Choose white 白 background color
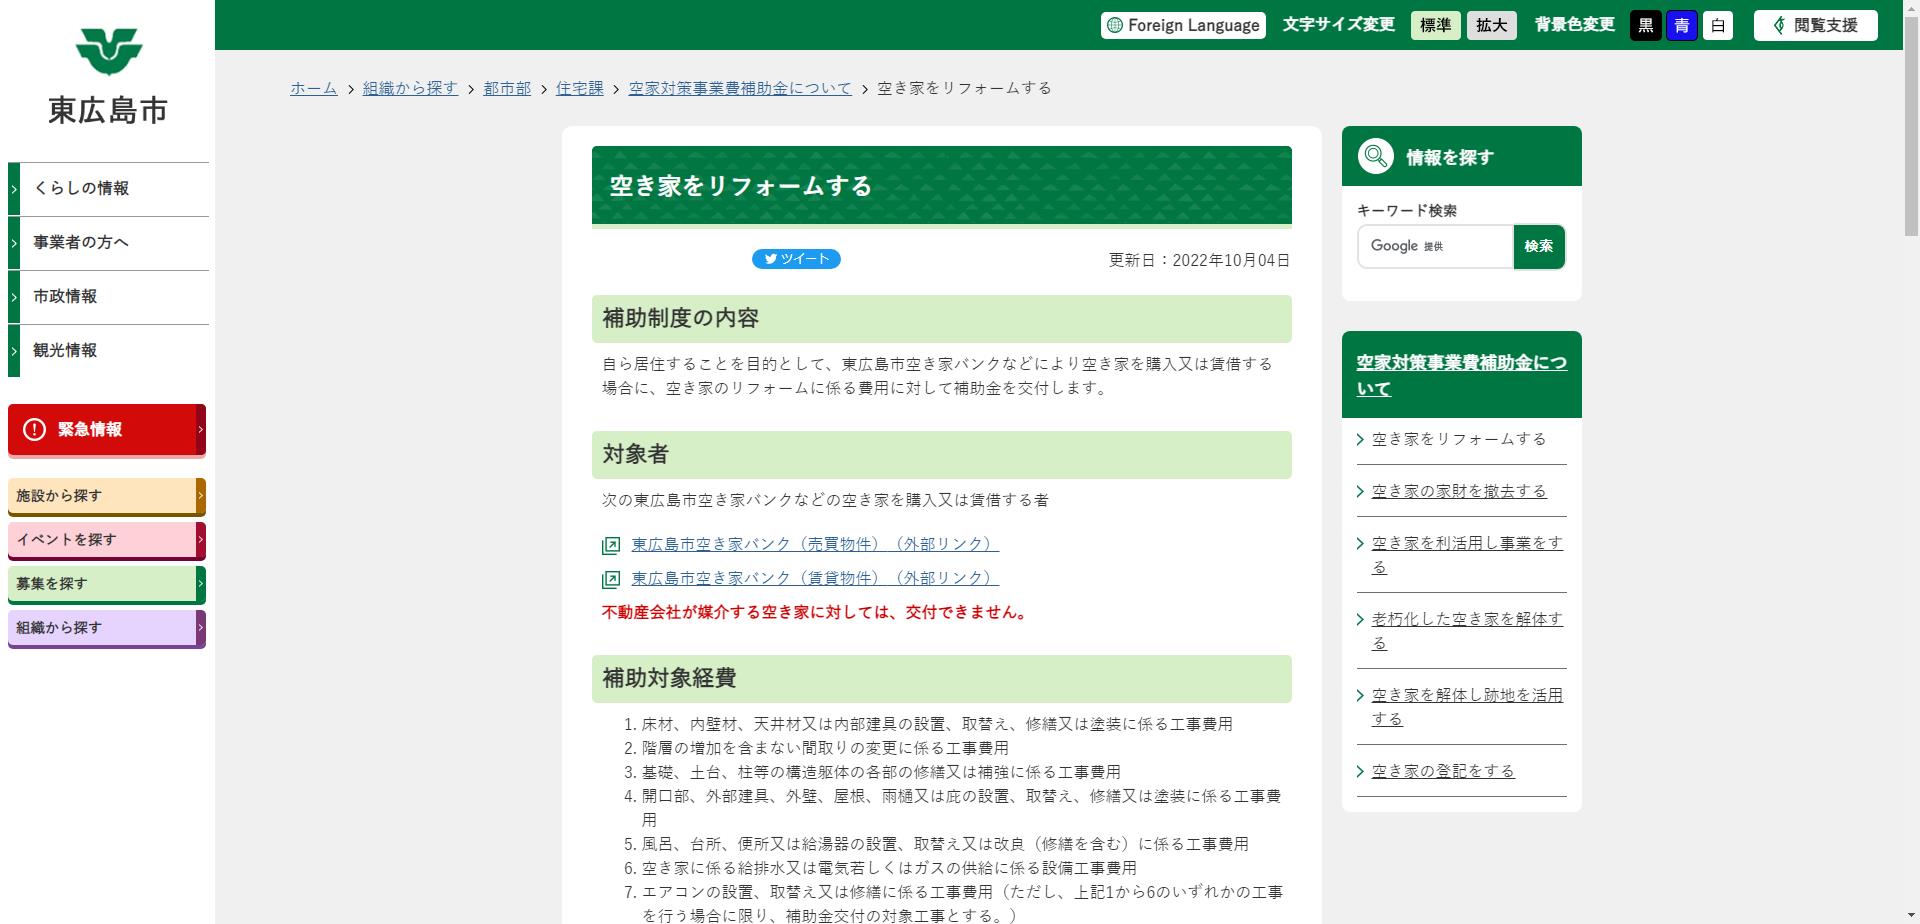Viewport: 1920px width, 924px height. tap(1718, 26)
